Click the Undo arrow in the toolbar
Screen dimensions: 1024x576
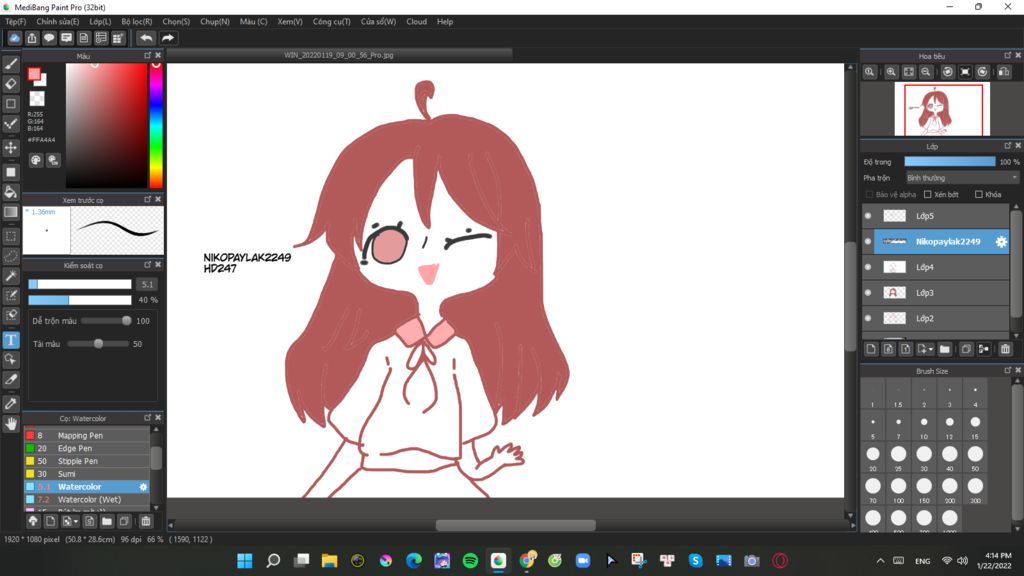click(146, 38)
